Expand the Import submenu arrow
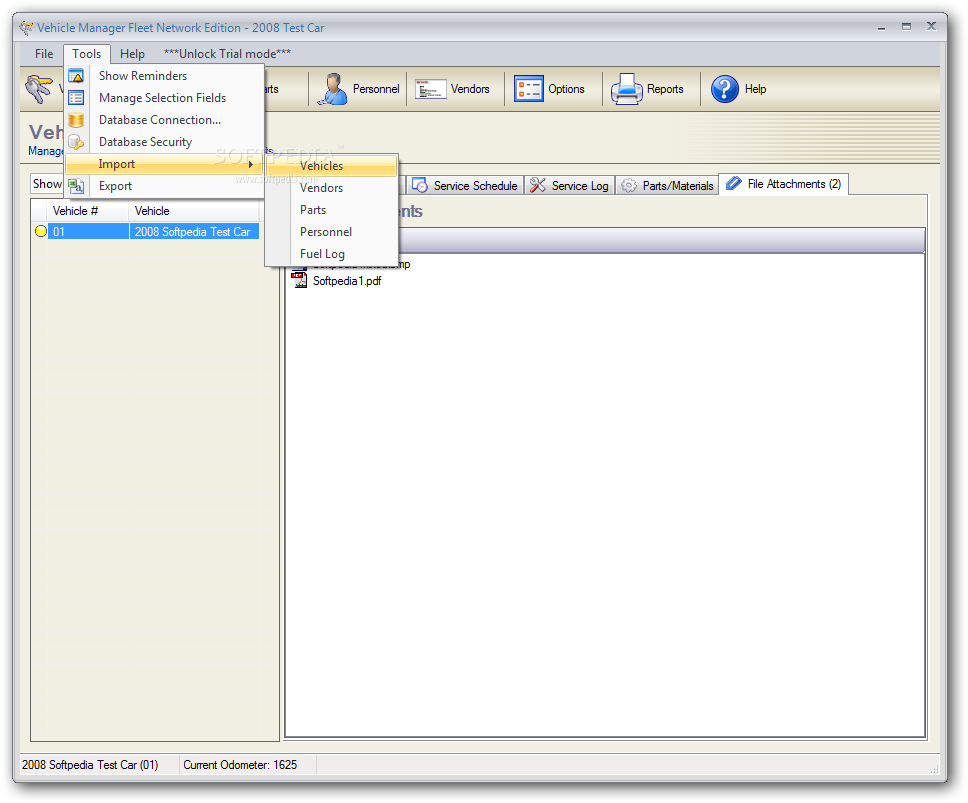968x803 pixels. tap(250, 164)
